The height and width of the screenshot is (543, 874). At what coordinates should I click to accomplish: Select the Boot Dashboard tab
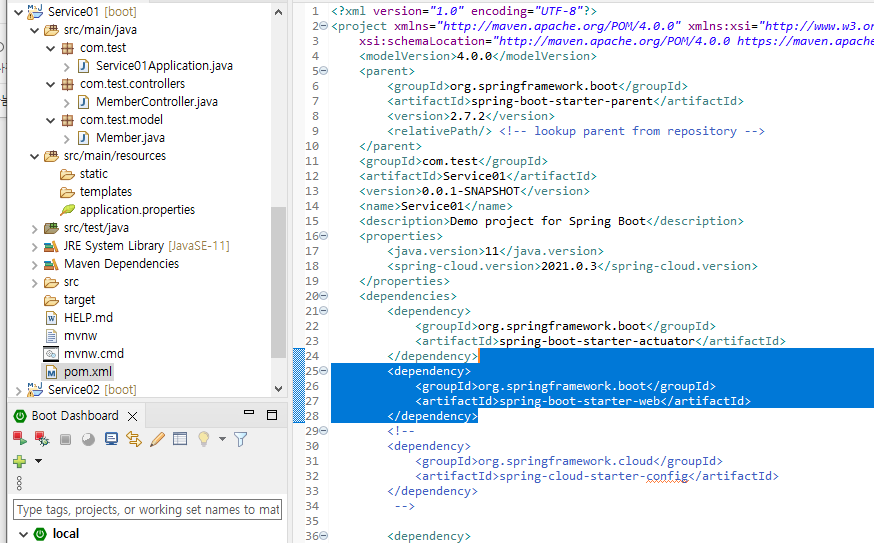coord(75,416)
